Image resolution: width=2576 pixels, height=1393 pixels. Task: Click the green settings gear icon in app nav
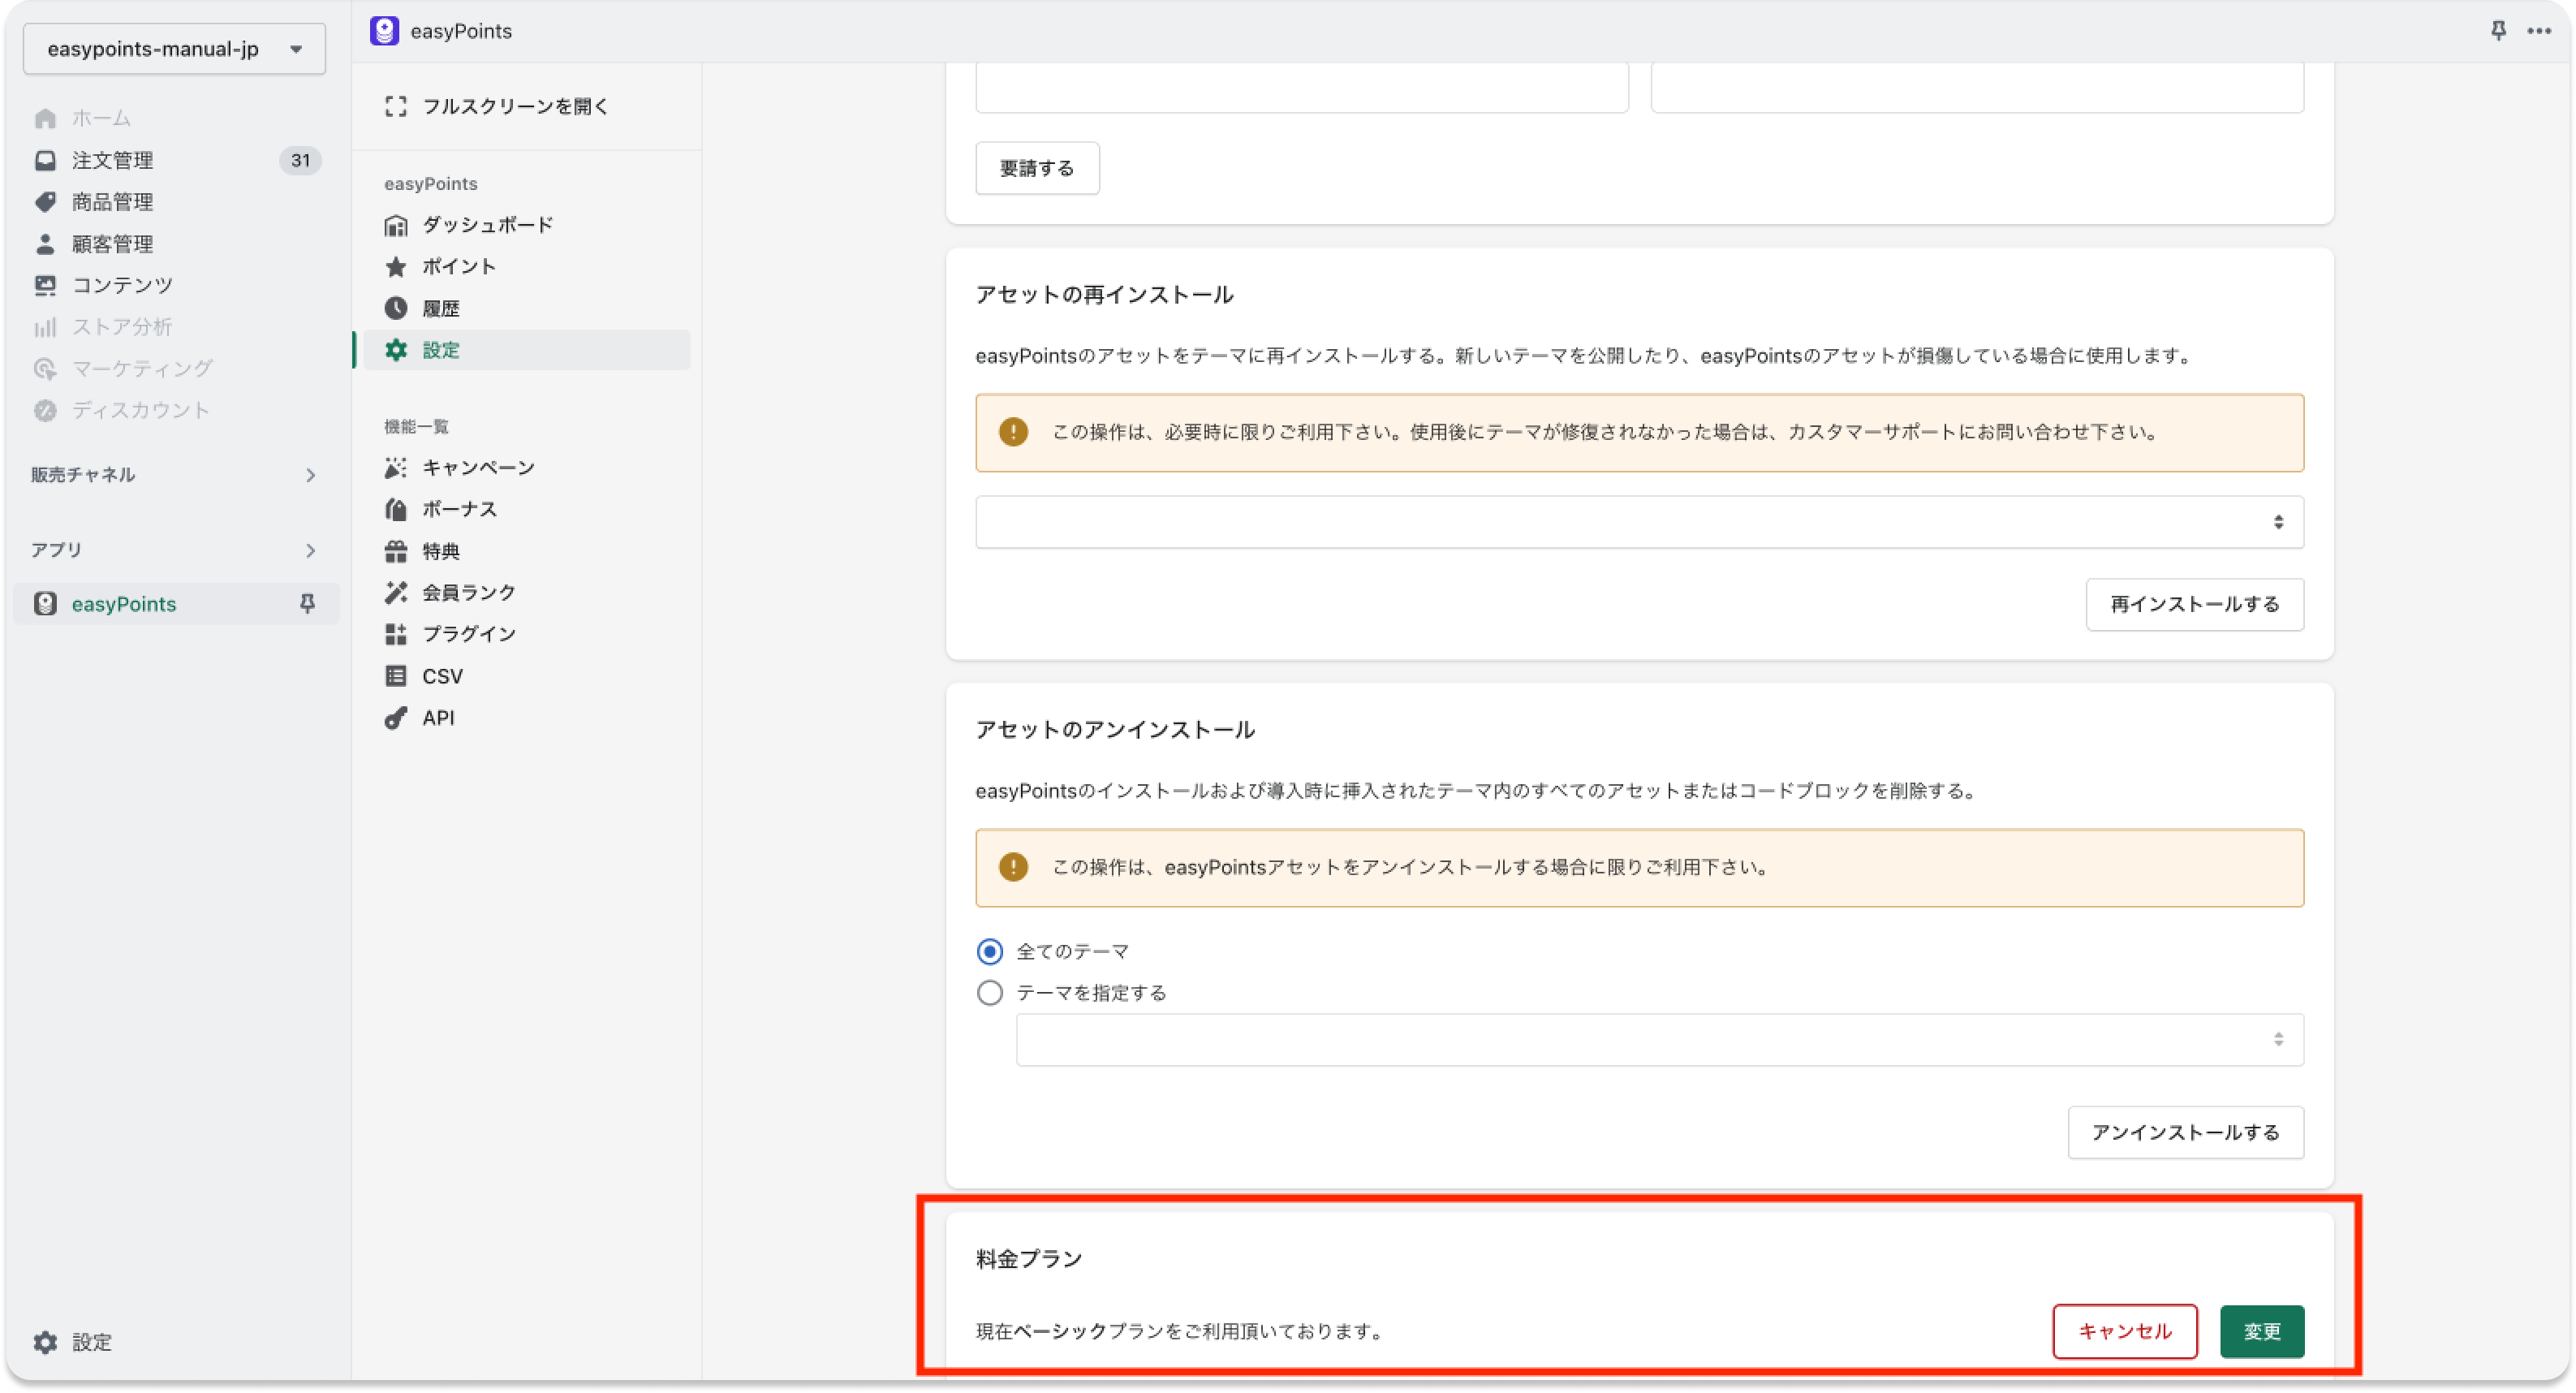coord(396,350)
